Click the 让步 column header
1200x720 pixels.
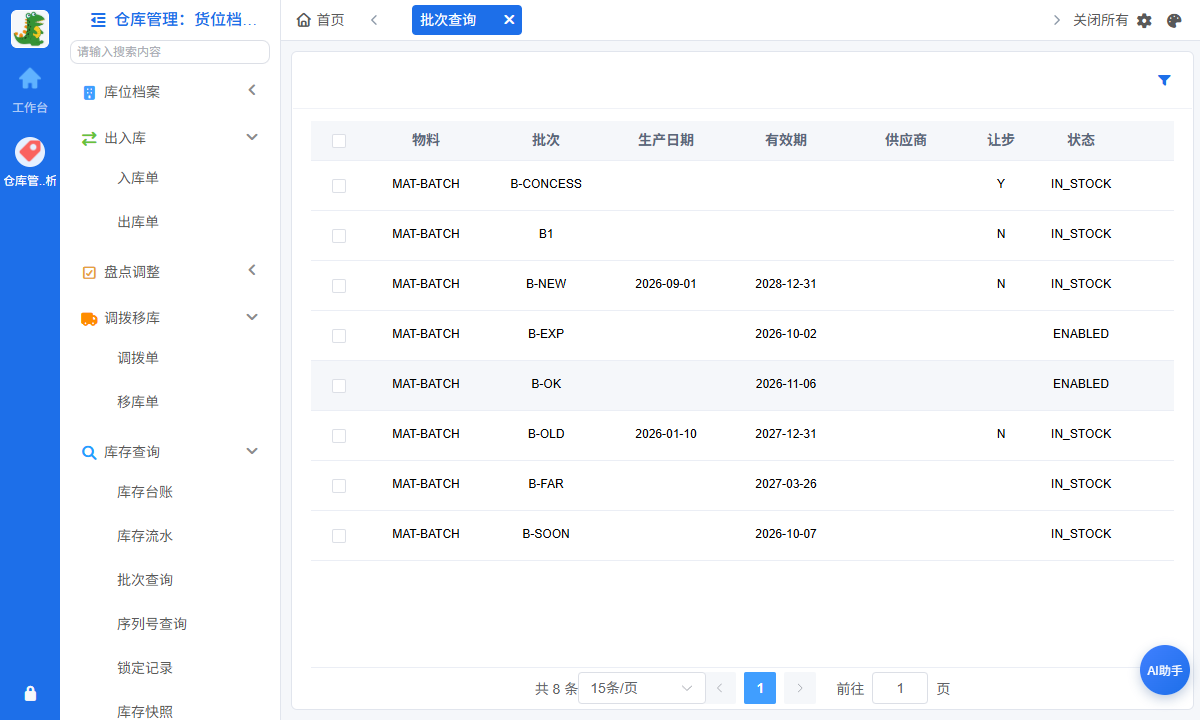click(1001, 140)
